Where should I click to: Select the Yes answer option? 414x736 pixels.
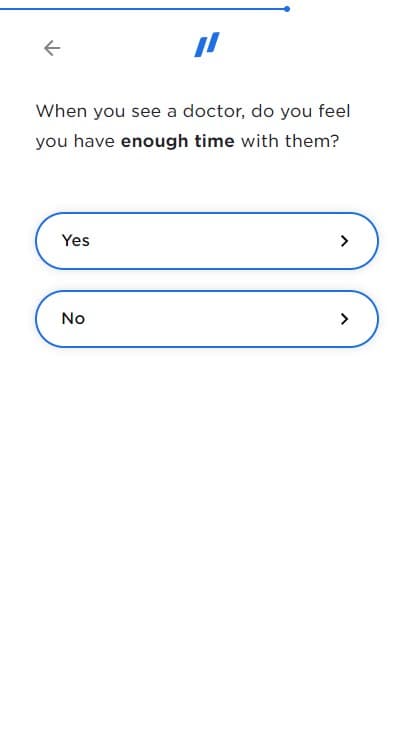(207, 241)
